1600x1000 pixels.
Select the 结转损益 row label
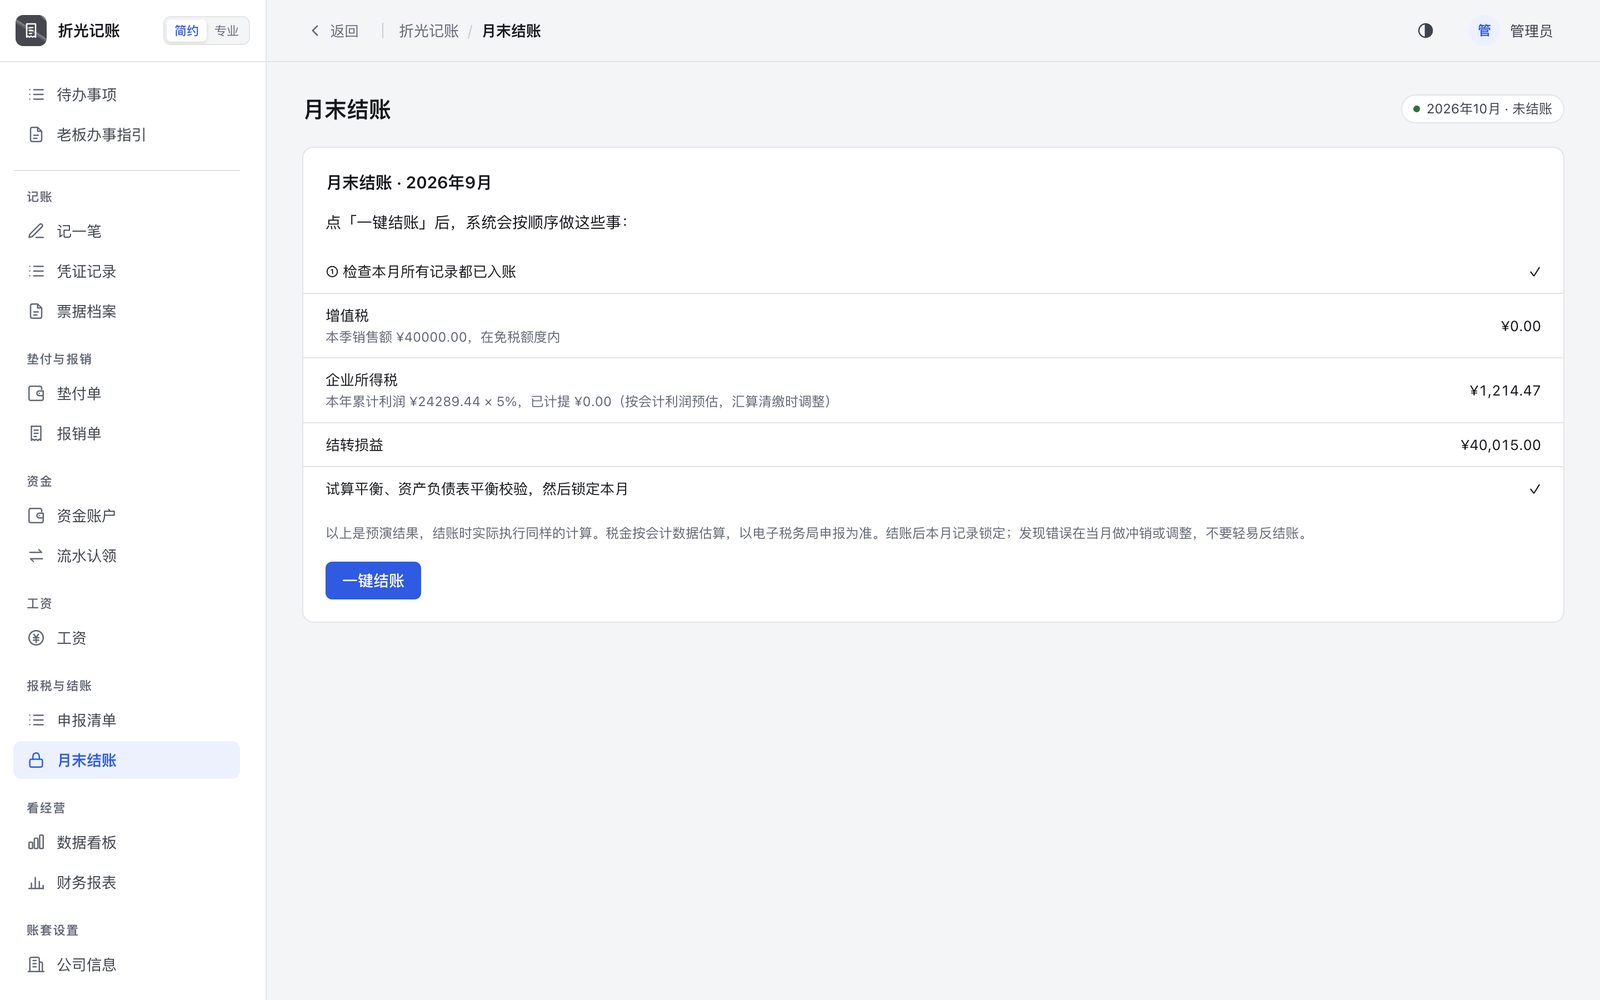[x=354, y=445]
